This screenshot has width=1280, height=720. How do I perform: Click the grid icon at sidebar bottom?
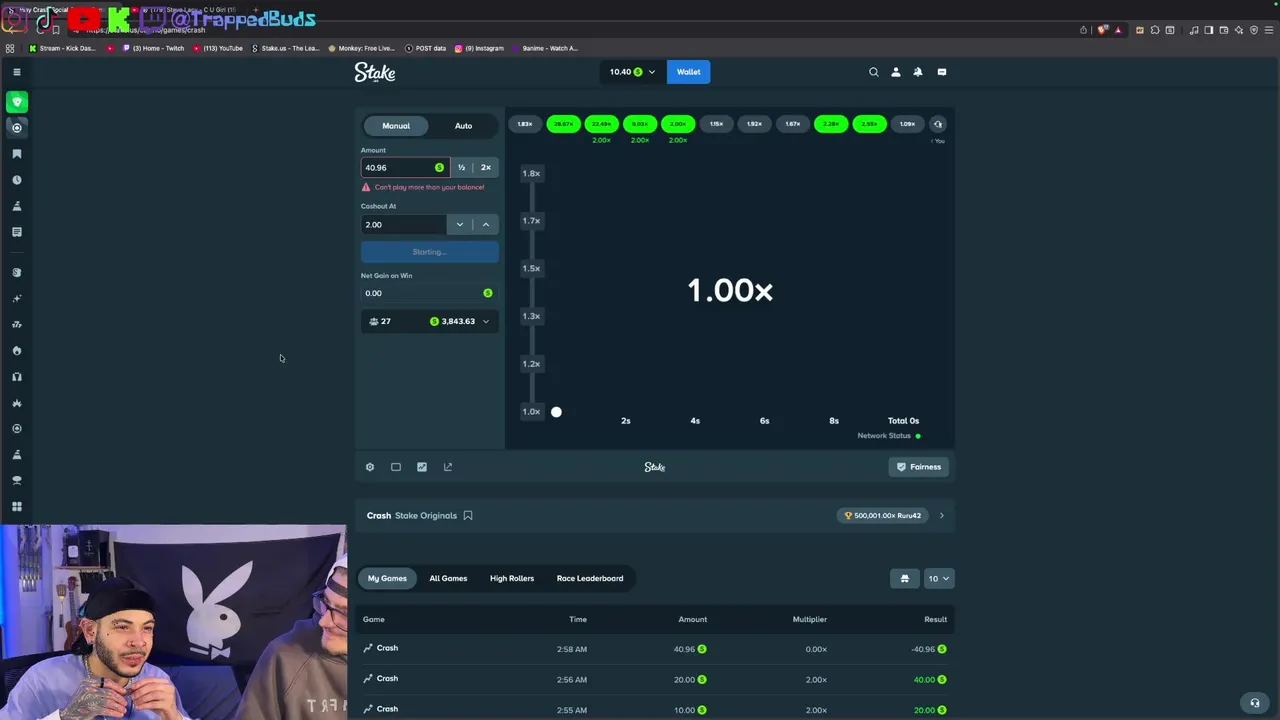click(17, 507)
